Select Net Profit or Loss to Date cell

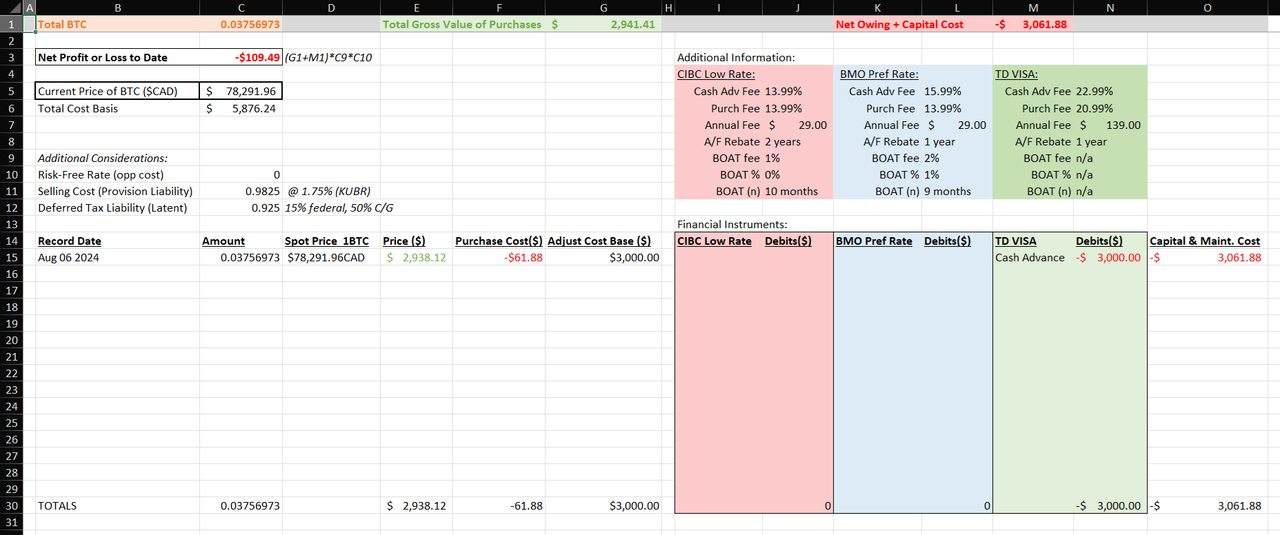[x=117, y=58]
